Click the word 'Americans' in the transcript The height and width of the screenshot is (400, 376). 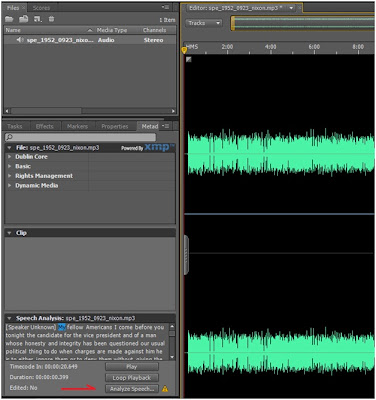point(99,327)
